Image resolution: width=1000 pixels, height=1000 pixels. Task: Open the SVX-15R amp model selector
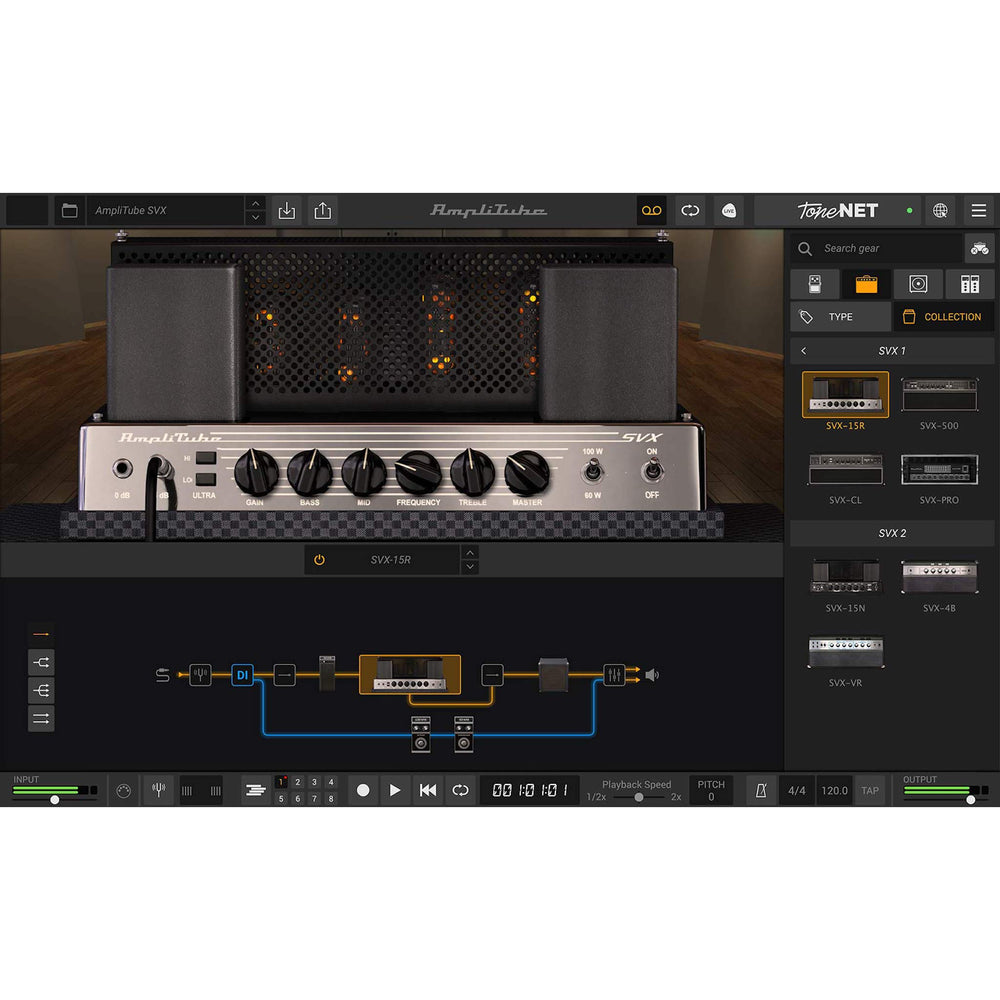pyautogui.click(x=391, y=560)
